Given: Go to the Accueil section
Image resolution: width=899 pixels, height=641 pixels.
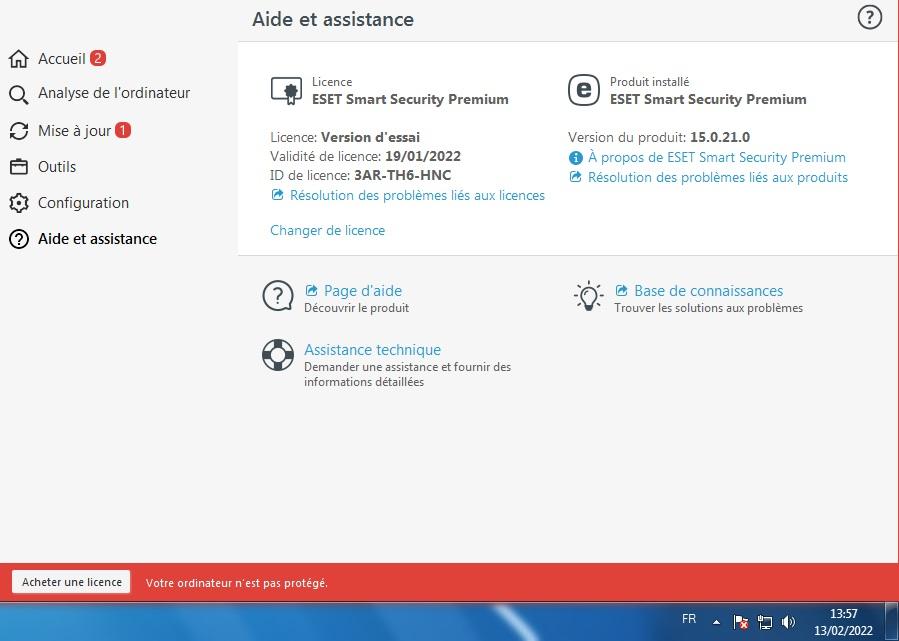Looking at the screenshot, I should click(x=61, y=58).
